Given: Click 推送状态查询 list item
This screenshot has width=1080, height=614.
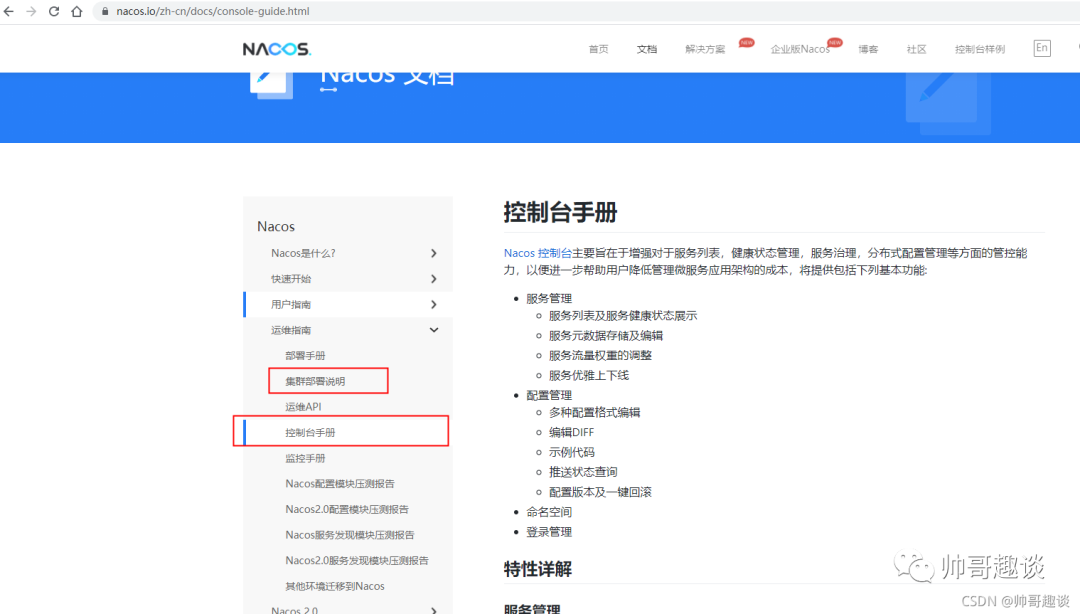Looking at the screenshot, I should pos(583,472).
